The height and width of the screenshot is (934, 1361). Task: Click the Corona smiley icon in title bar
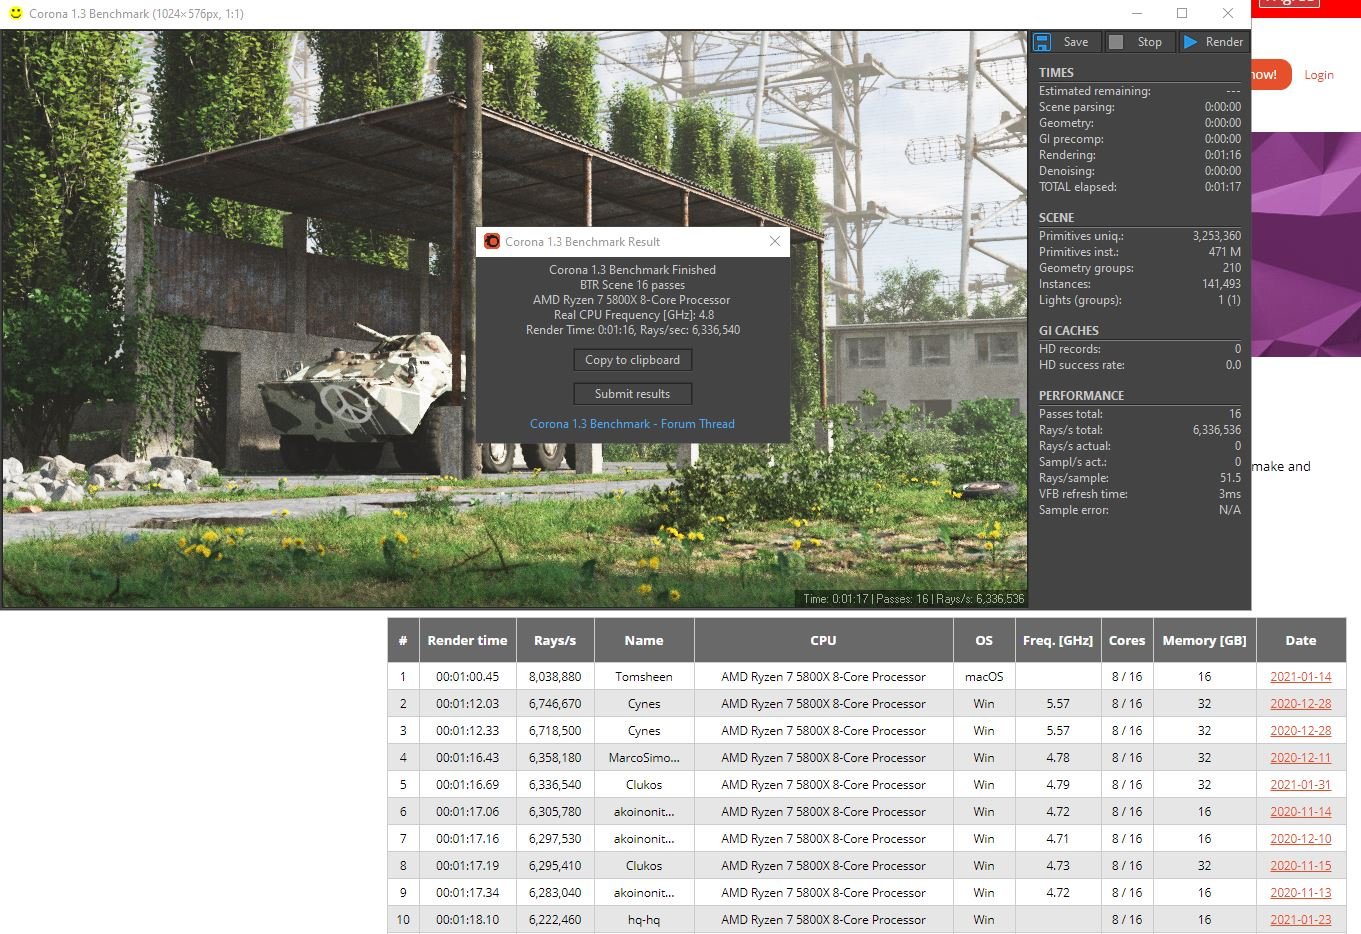pyautogui.click(x=15, y=13)
